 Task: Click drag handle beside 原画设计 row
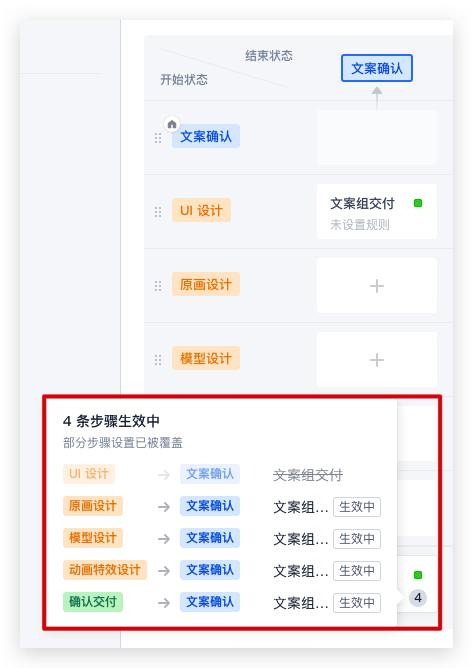coord(158,286)
